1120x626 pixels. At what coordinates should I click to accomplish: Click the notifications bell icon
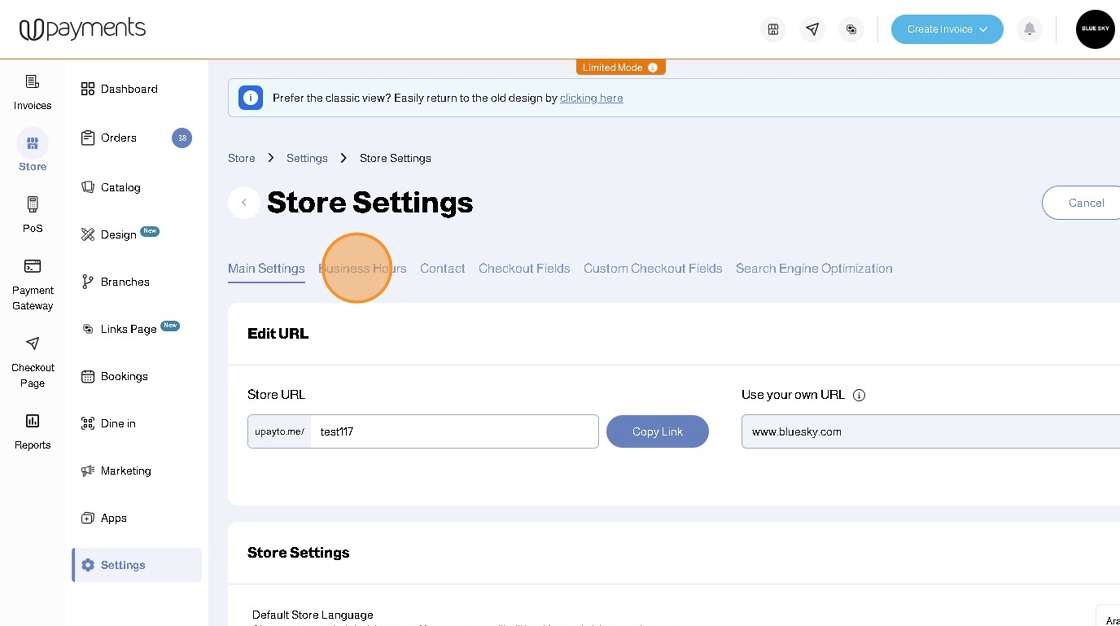point(1029,29)
